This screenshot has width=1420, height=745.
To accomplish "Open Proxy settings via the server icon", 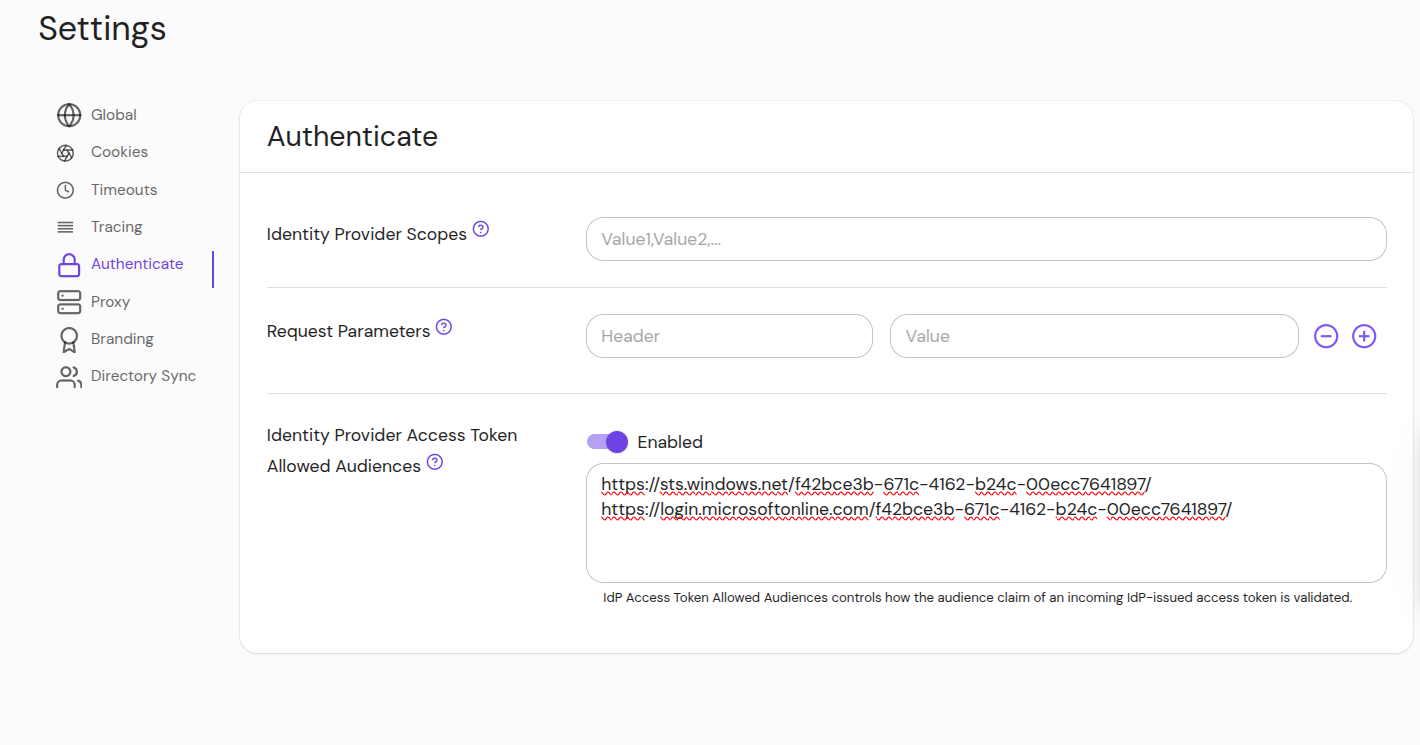I will pos(69,301).
